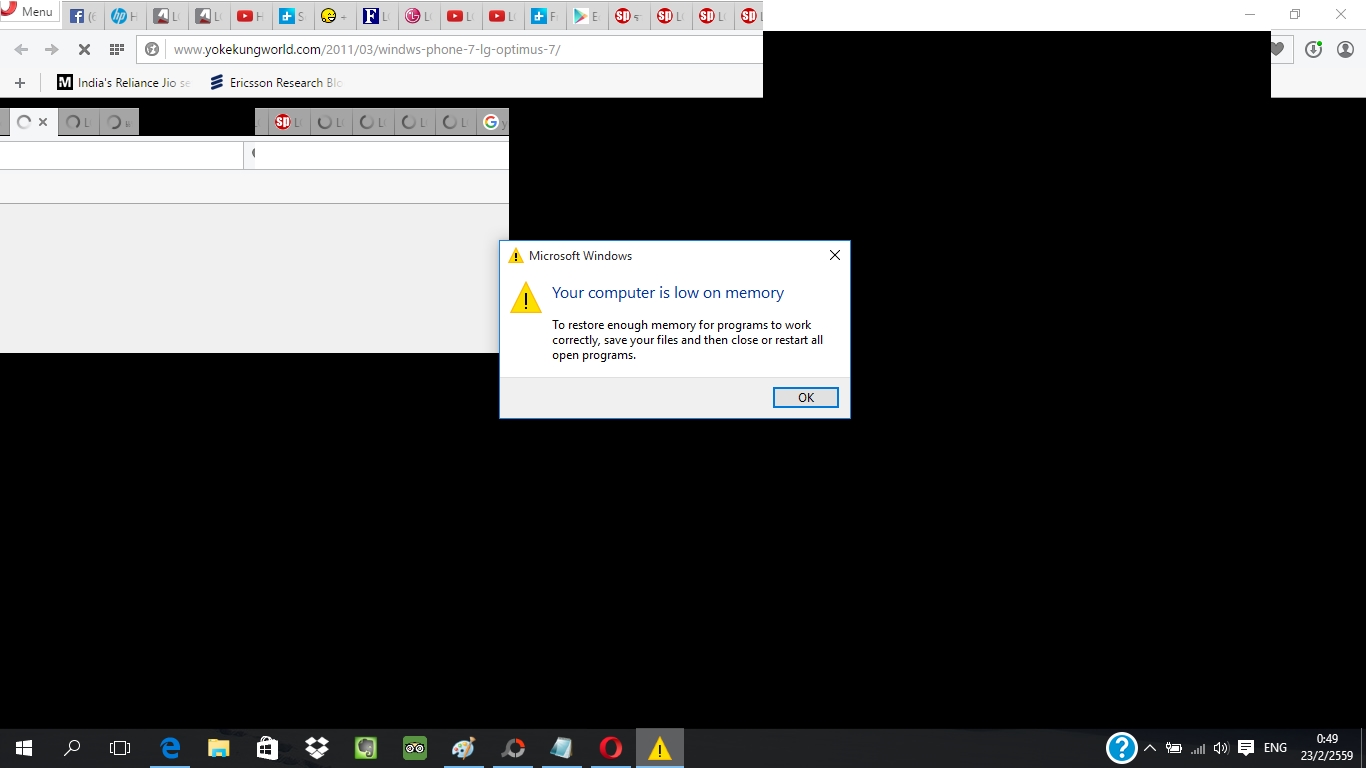Open the Ericsson Research Blog bookmark
Viewport: 1366px width, 768px height.
point(277,83)
